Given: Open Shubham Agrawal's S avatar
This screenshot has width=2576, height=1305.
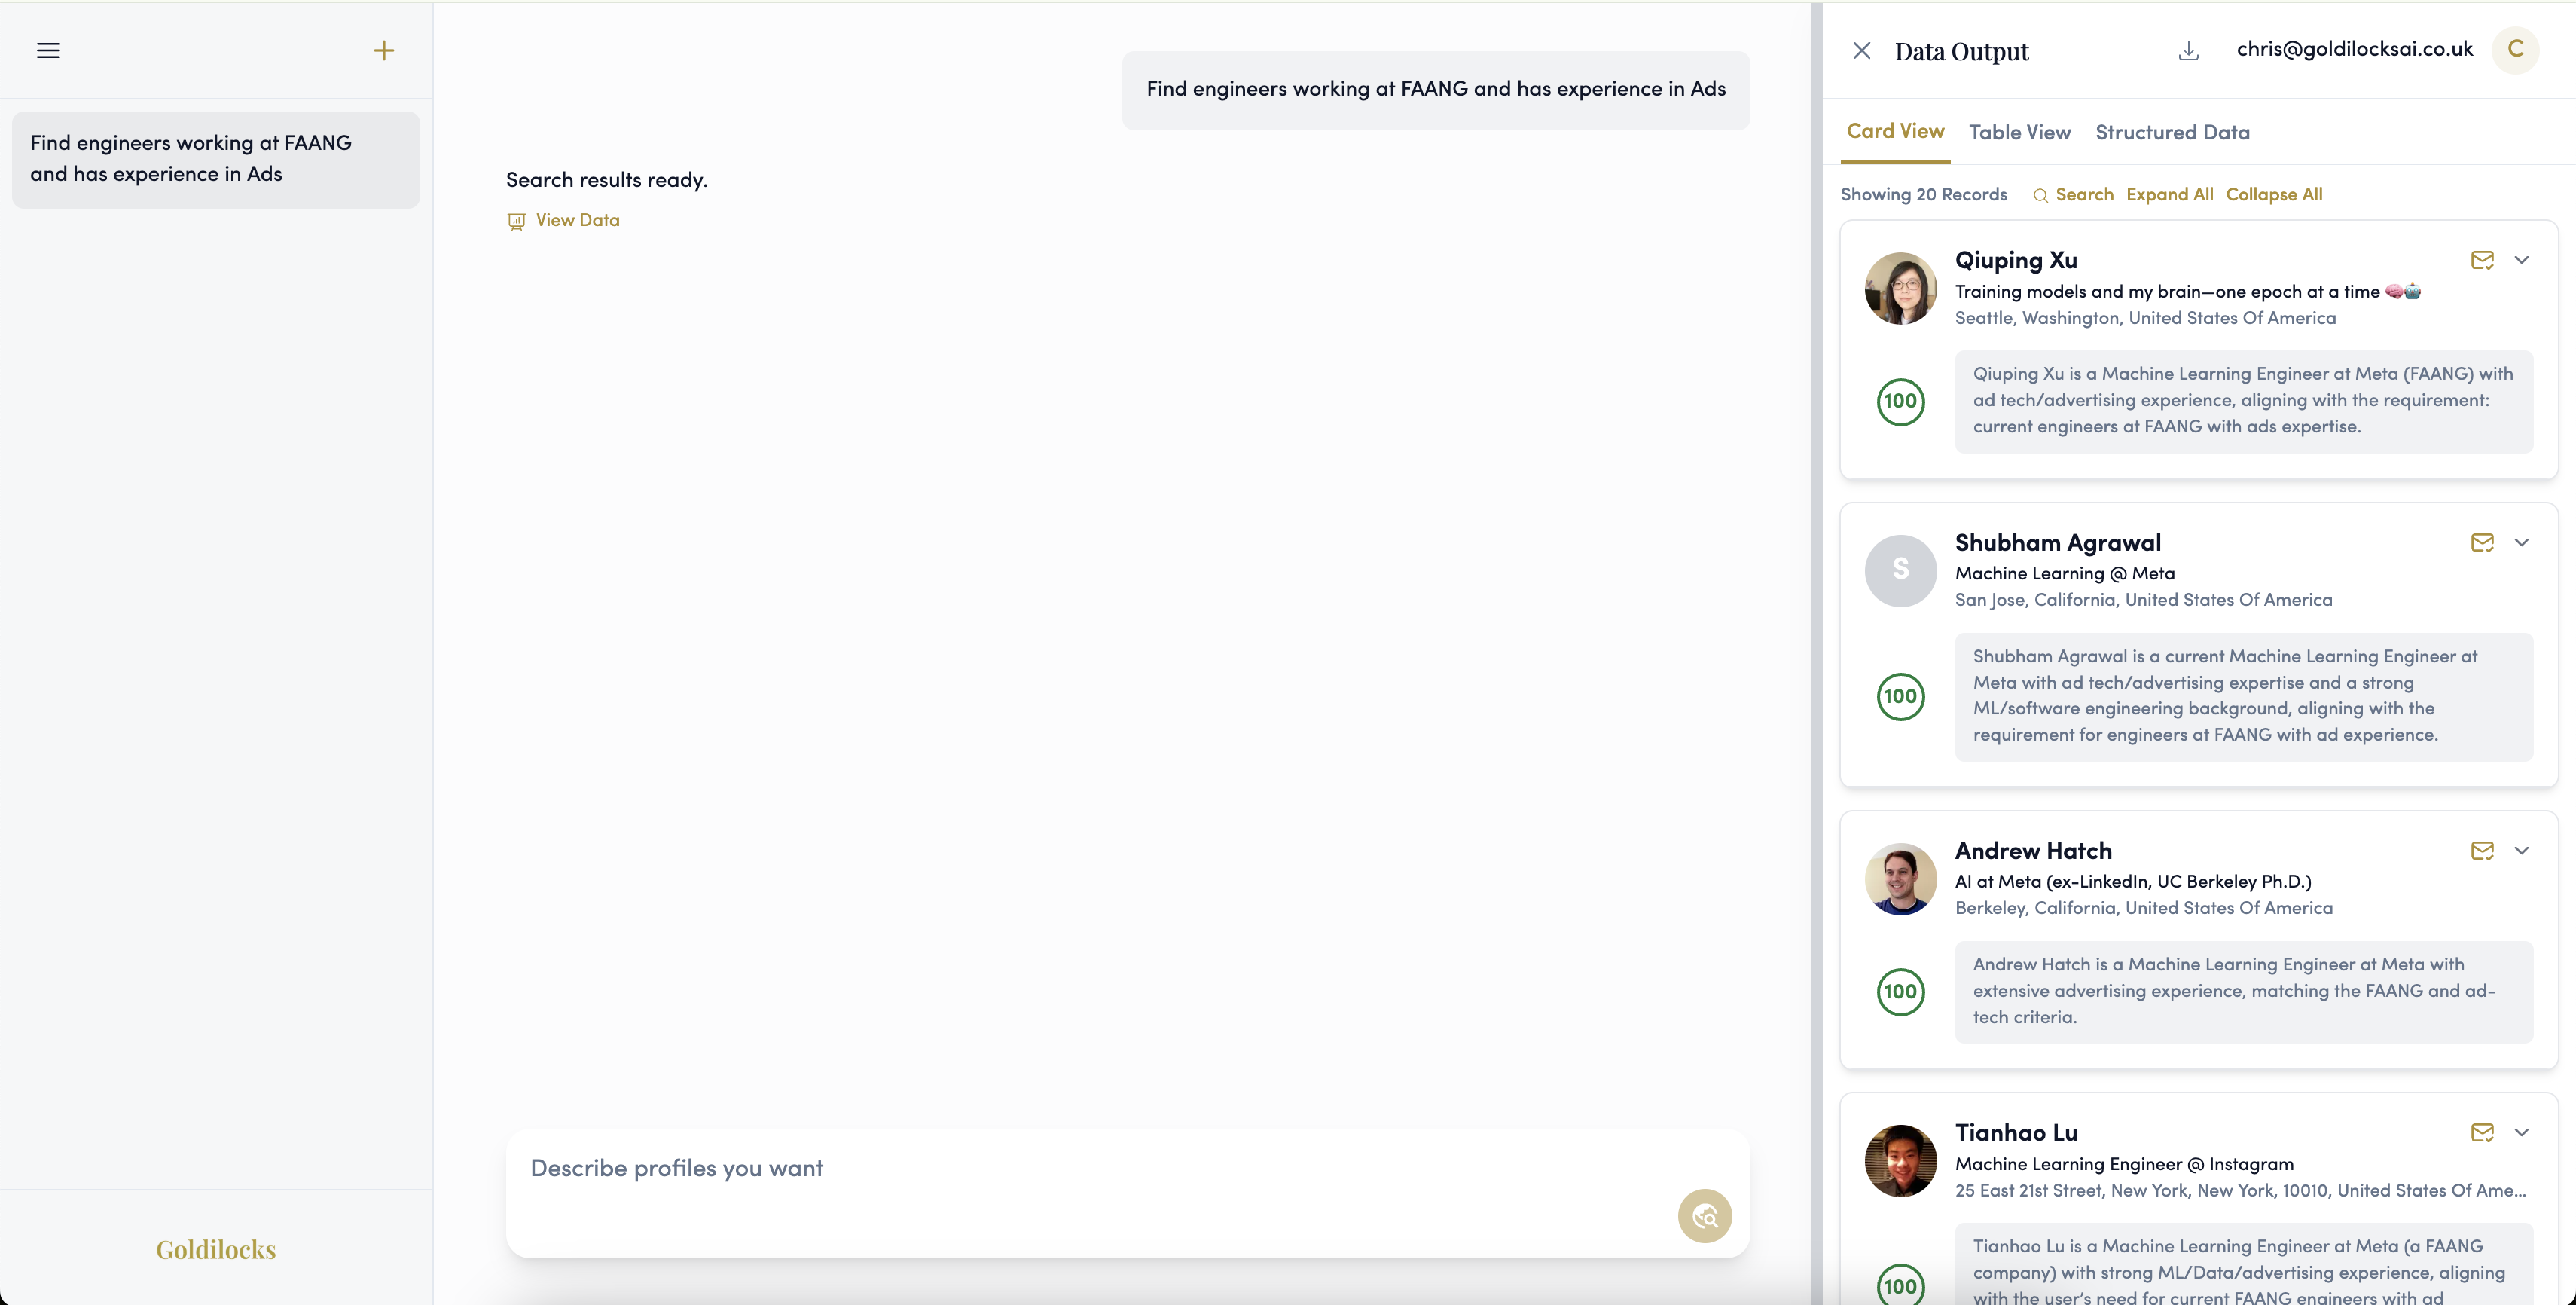Looking at the screenshot, I should (1900, 570).
